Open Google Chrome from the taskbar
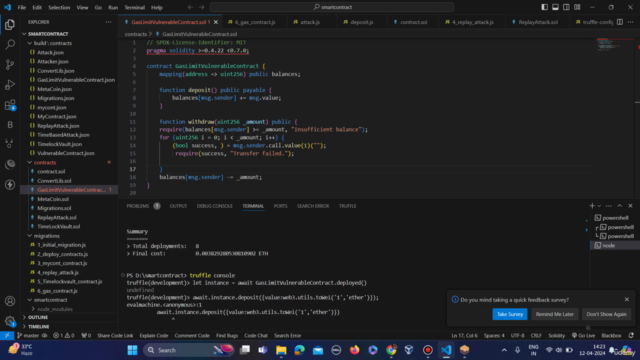The width and height of the screenshot is (640, 360). (x=391, y=350)
